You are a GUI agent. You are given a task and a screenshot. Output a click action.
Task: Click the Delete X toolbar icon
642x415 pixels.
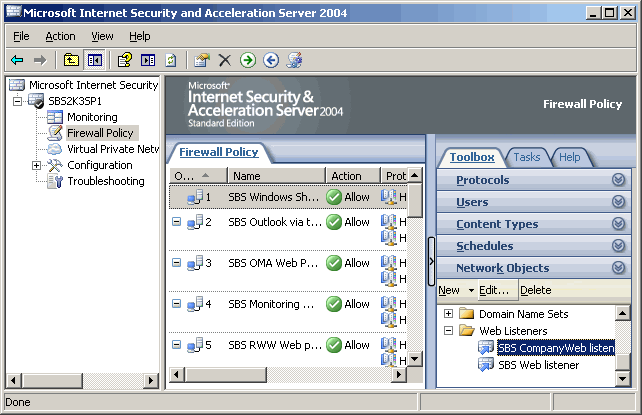[225, 60]
